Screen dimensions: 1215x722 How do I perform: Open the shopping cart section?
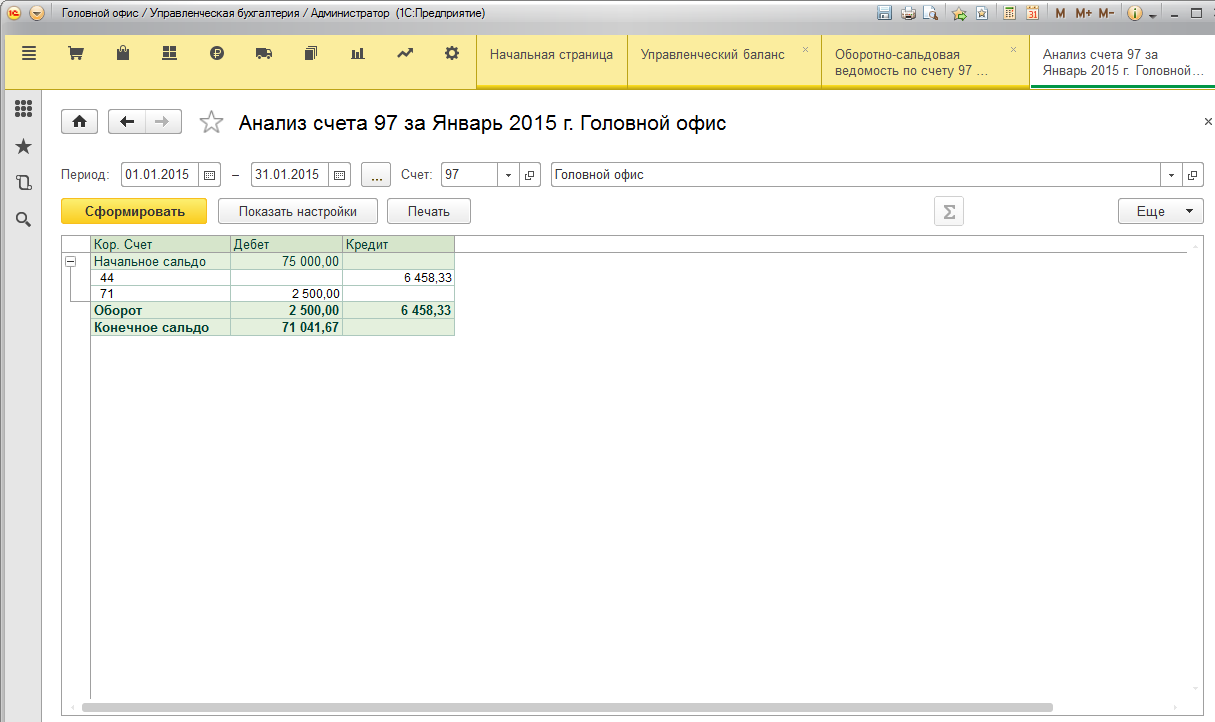[75, 54]
